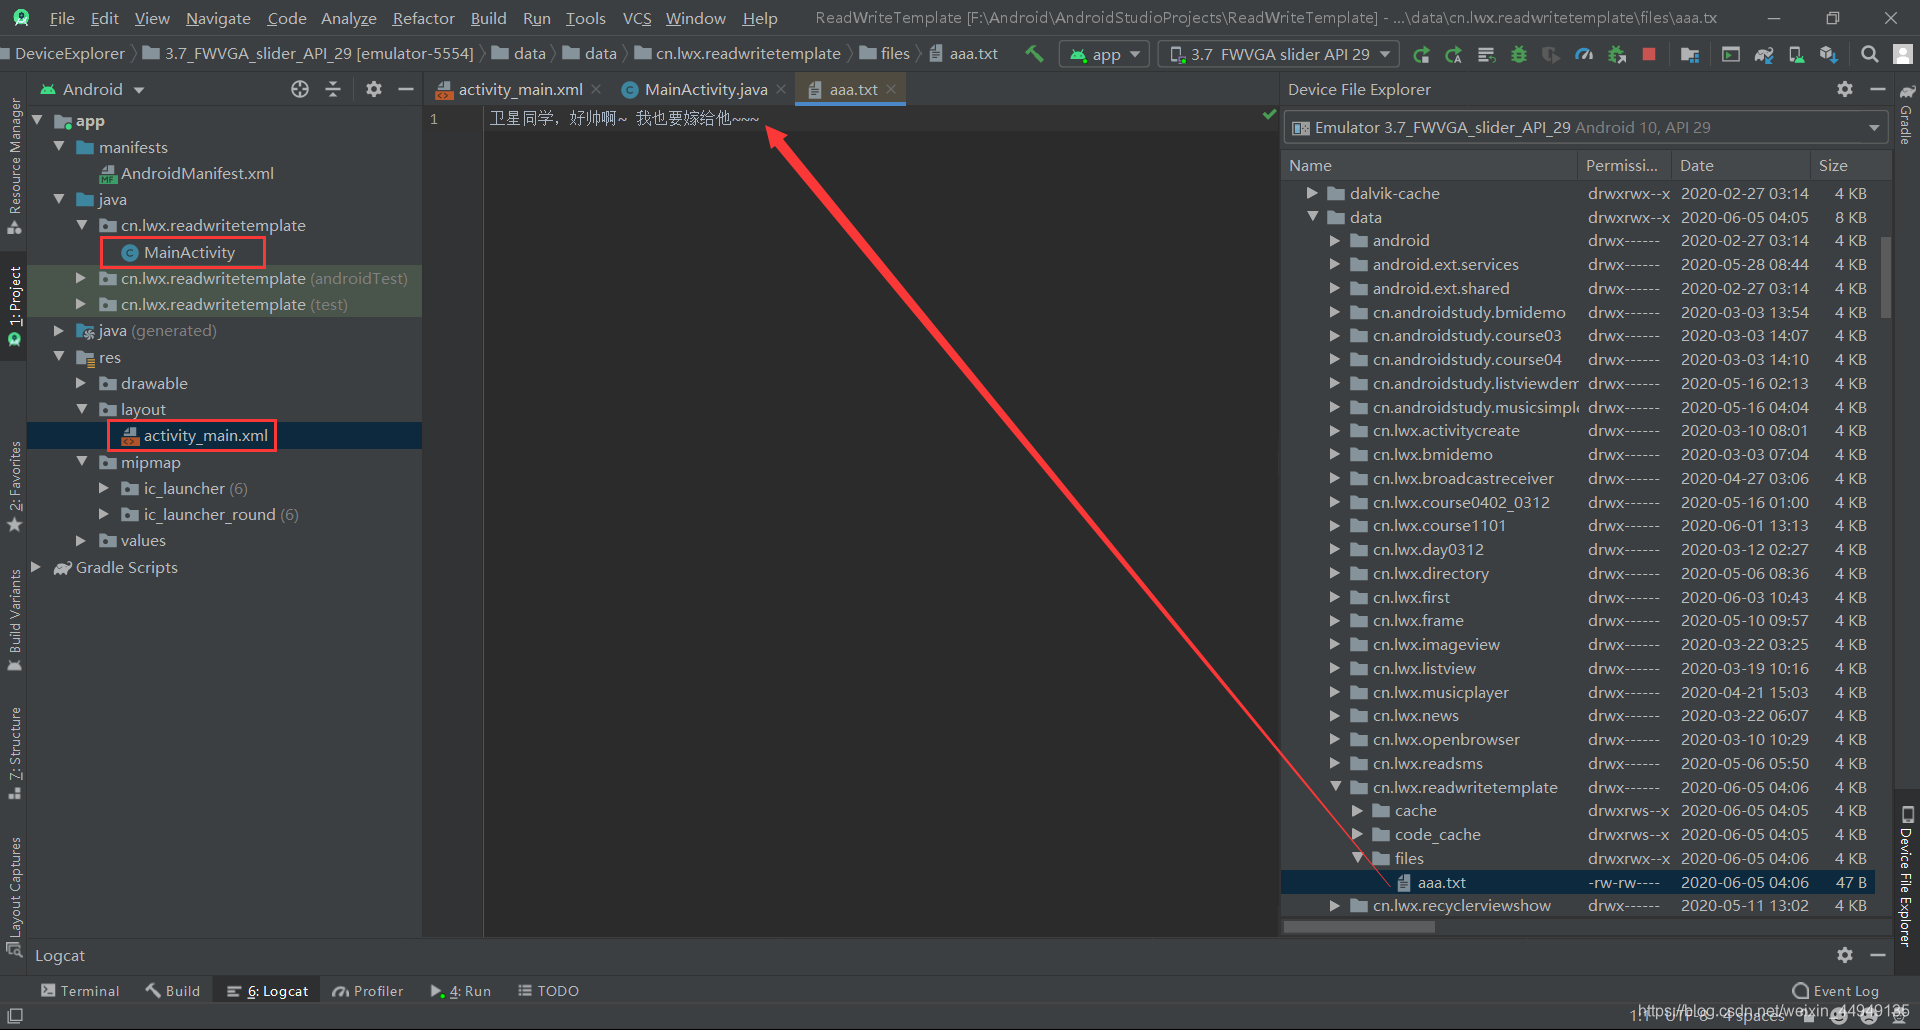The image size is (1920, 1030).
Task: Open the Device File Explorer settings gear
Action: coord(1844,89)
